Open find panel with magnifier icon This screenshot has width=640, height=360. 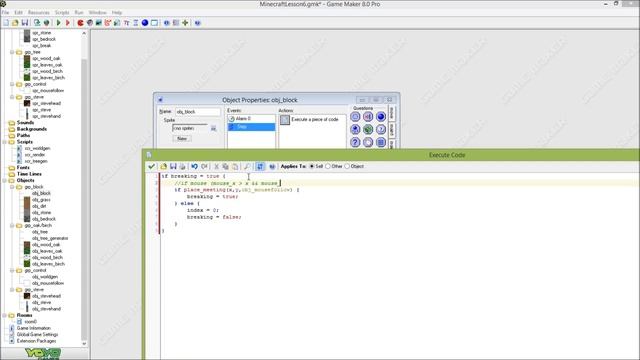tap(247, 166)
